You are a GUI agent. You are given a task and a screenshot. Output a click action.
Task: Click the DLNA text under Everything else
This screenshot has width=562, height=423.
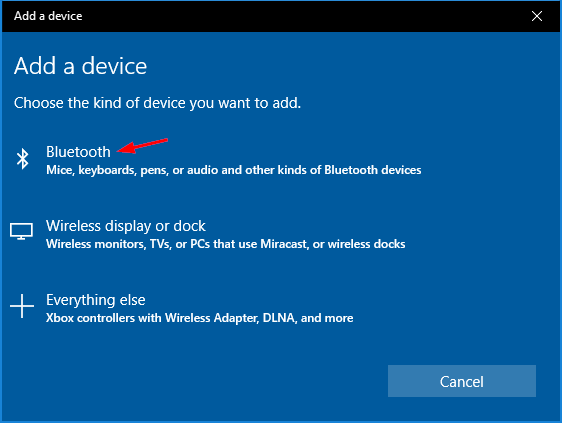[x=278, y=318]
